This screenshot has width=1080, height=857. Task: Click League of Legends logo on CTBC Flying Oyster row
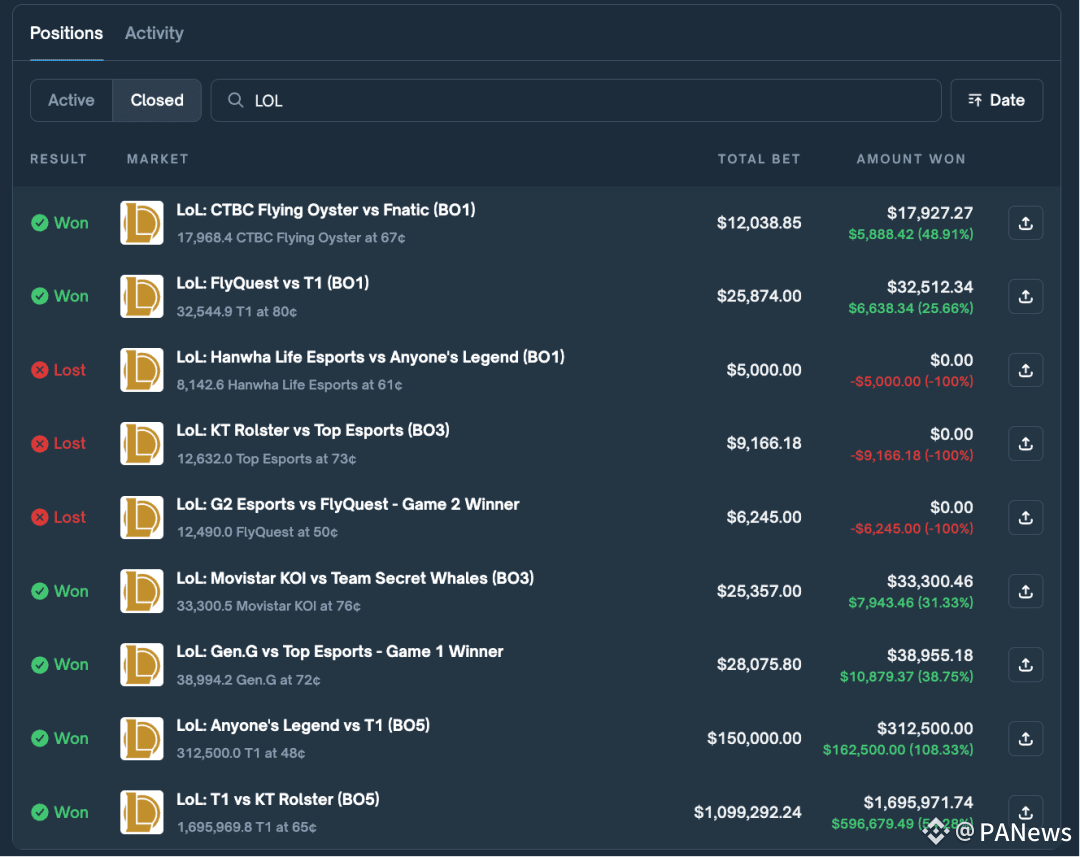pos(142,223)
